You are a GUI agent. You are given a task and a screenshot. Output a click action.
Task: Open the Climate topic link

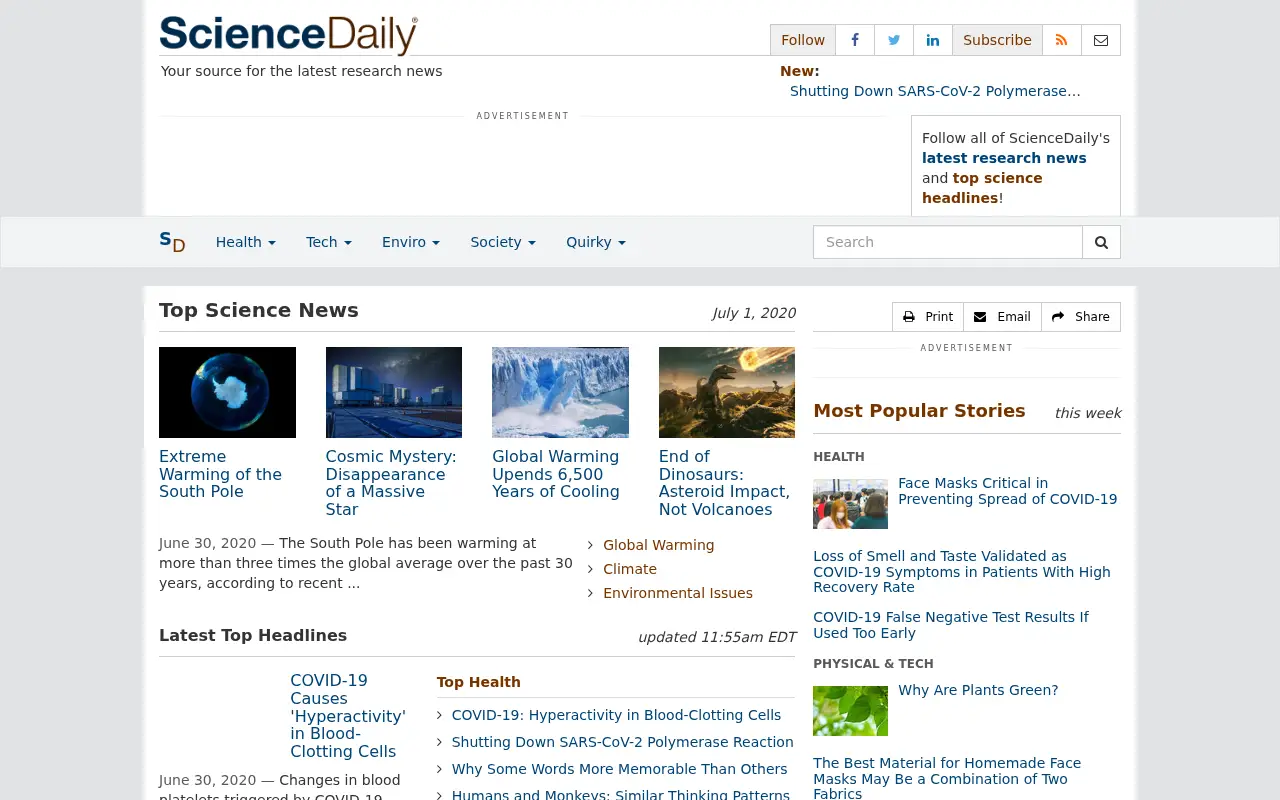[630, 569]
